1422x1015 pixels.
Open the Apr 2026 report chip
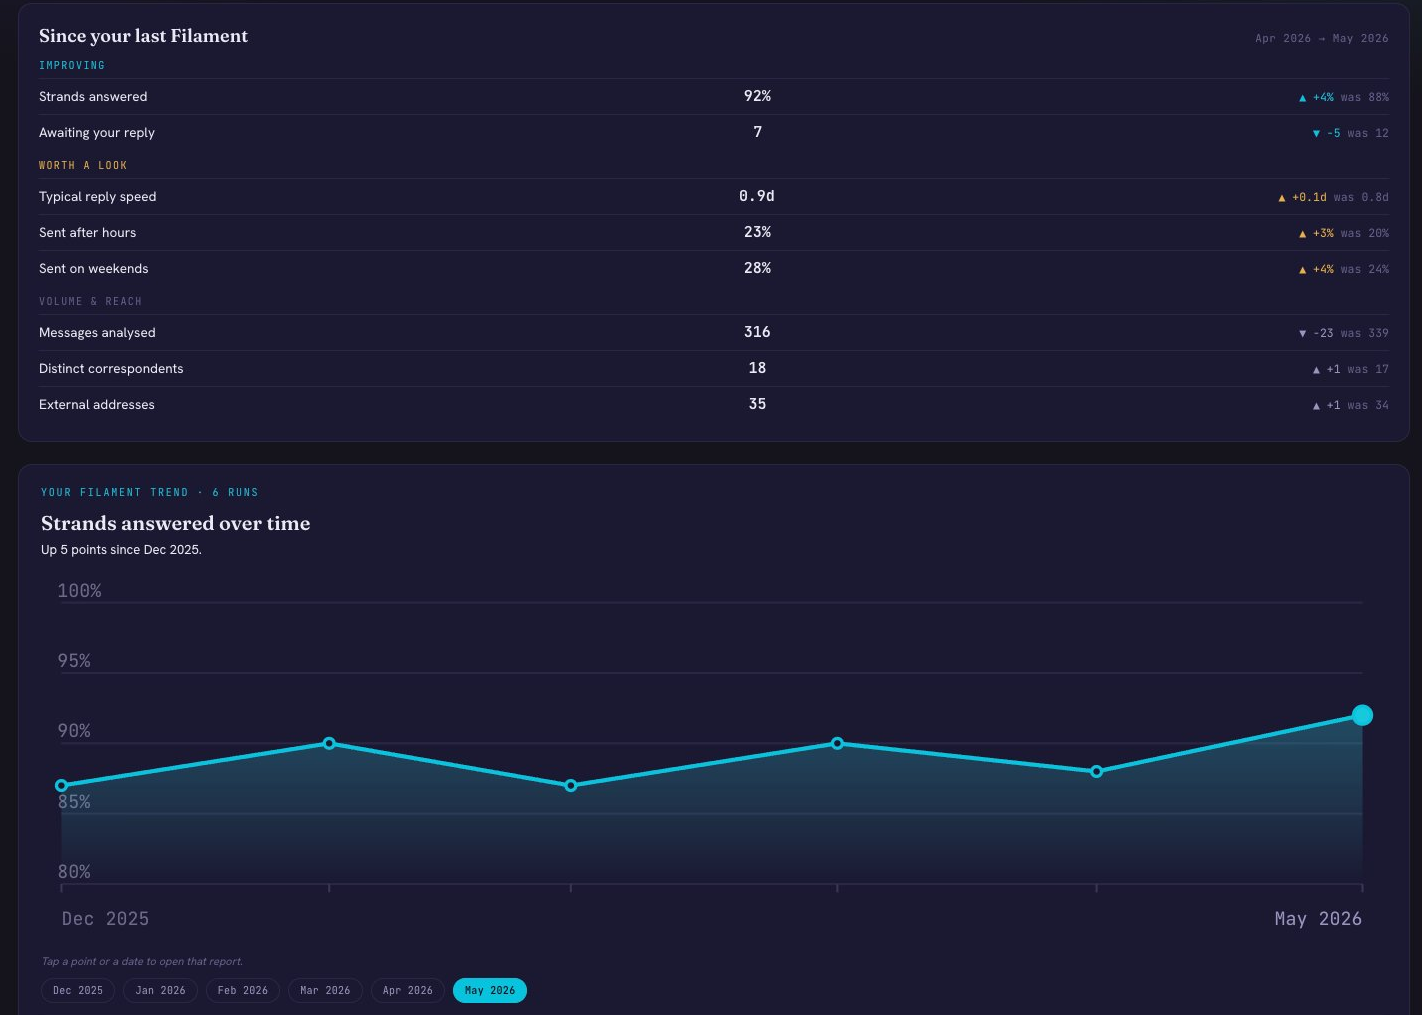tap(407, 990)
